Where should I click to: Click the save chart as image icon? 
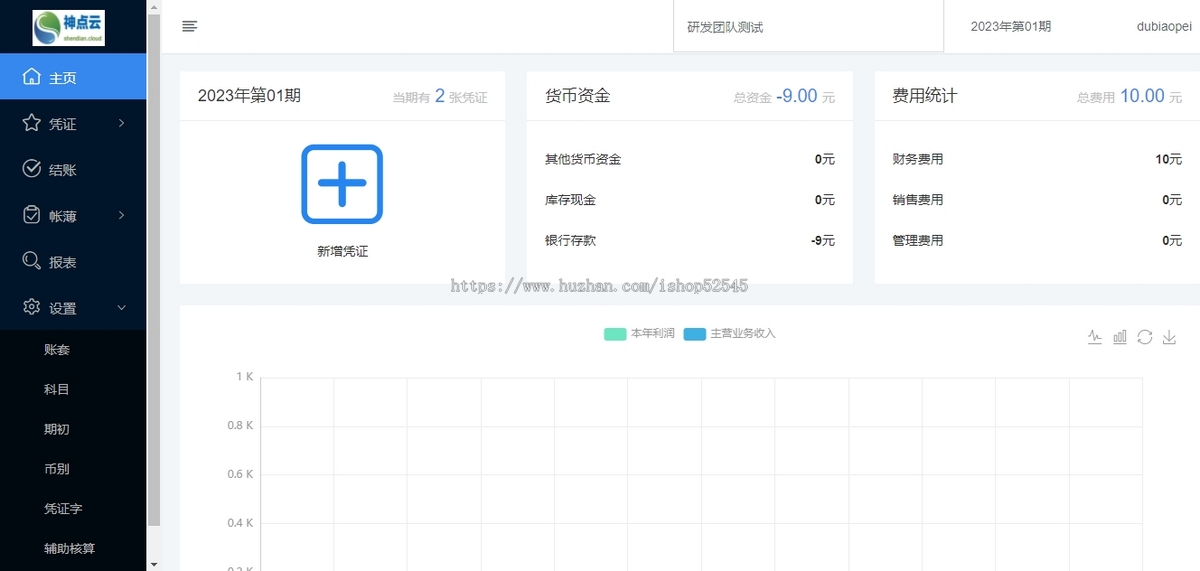point(1169,337)
